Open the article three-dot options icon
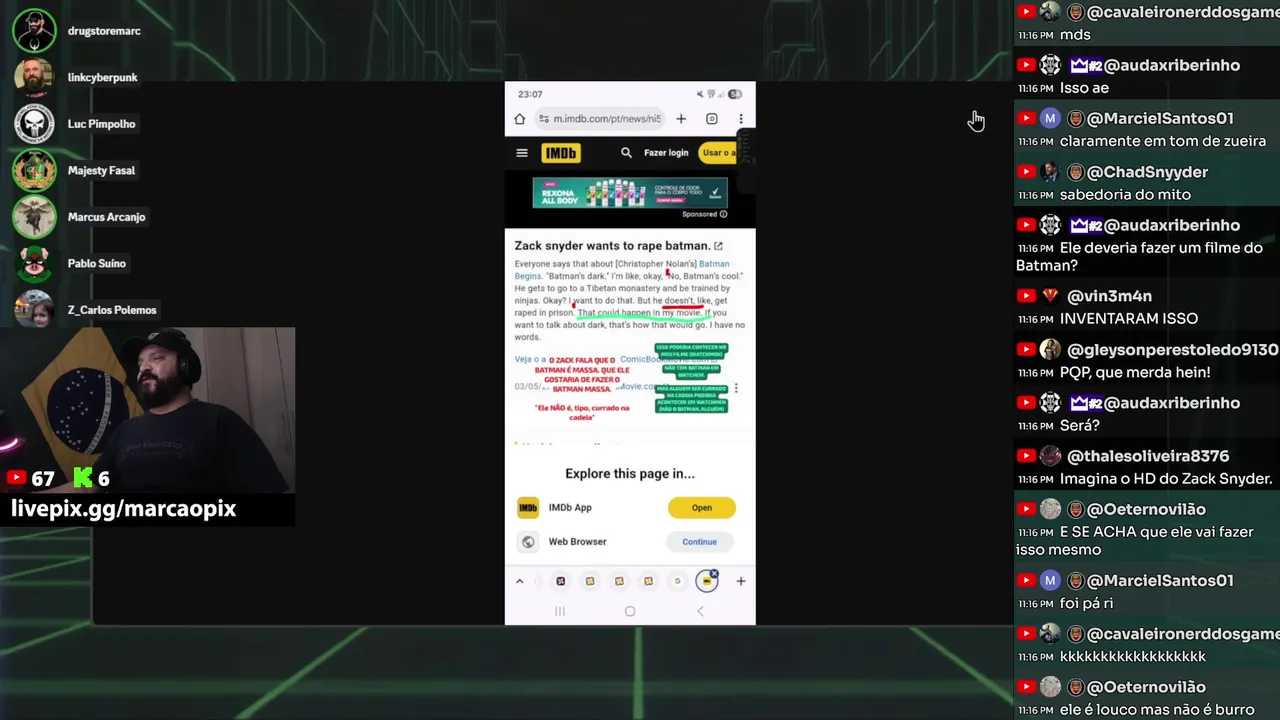This screenshot has width=1280, height=720. click(x=736, y=388)
